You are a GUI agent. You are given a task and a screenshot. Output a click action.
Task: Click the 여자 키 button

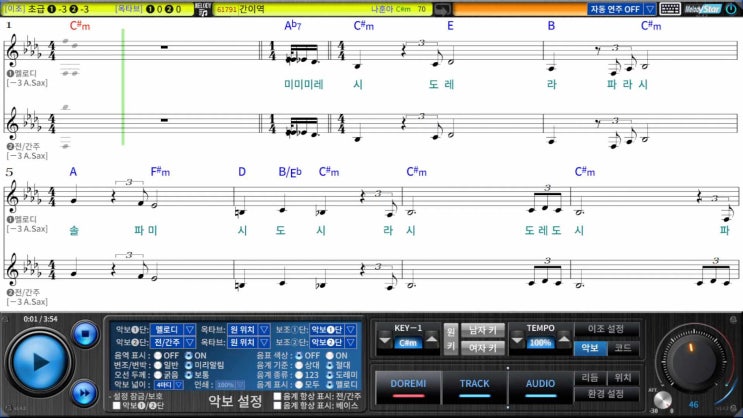coord(482,348)
